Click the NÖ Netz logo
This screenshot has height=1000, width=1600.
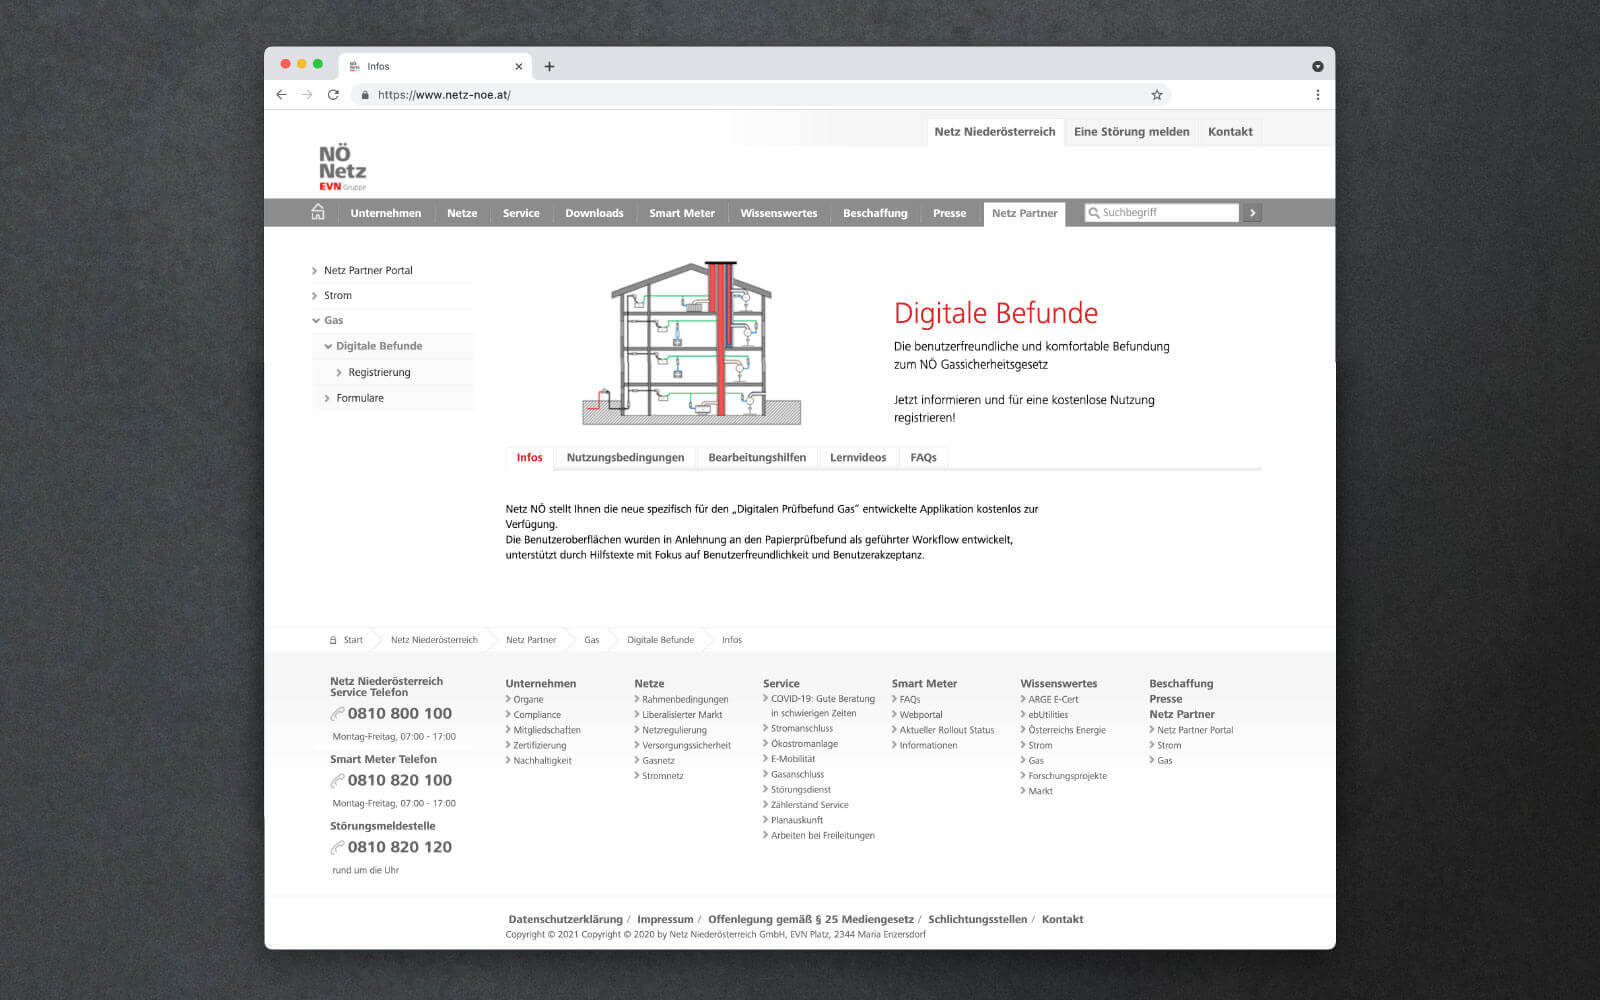342,167
